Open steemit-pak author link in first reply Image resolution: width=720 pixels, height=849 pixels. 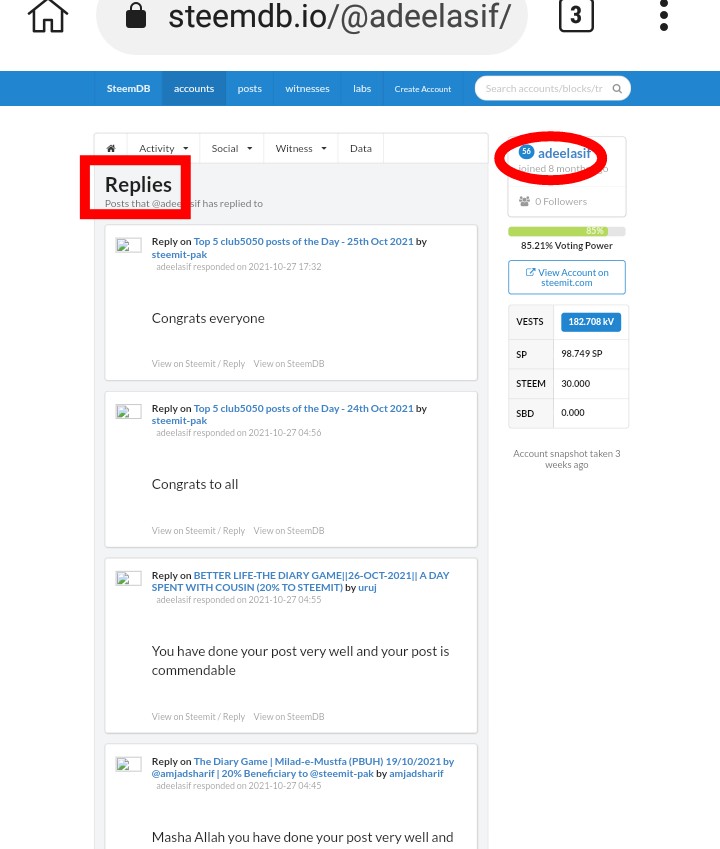(x=179, y=254)
